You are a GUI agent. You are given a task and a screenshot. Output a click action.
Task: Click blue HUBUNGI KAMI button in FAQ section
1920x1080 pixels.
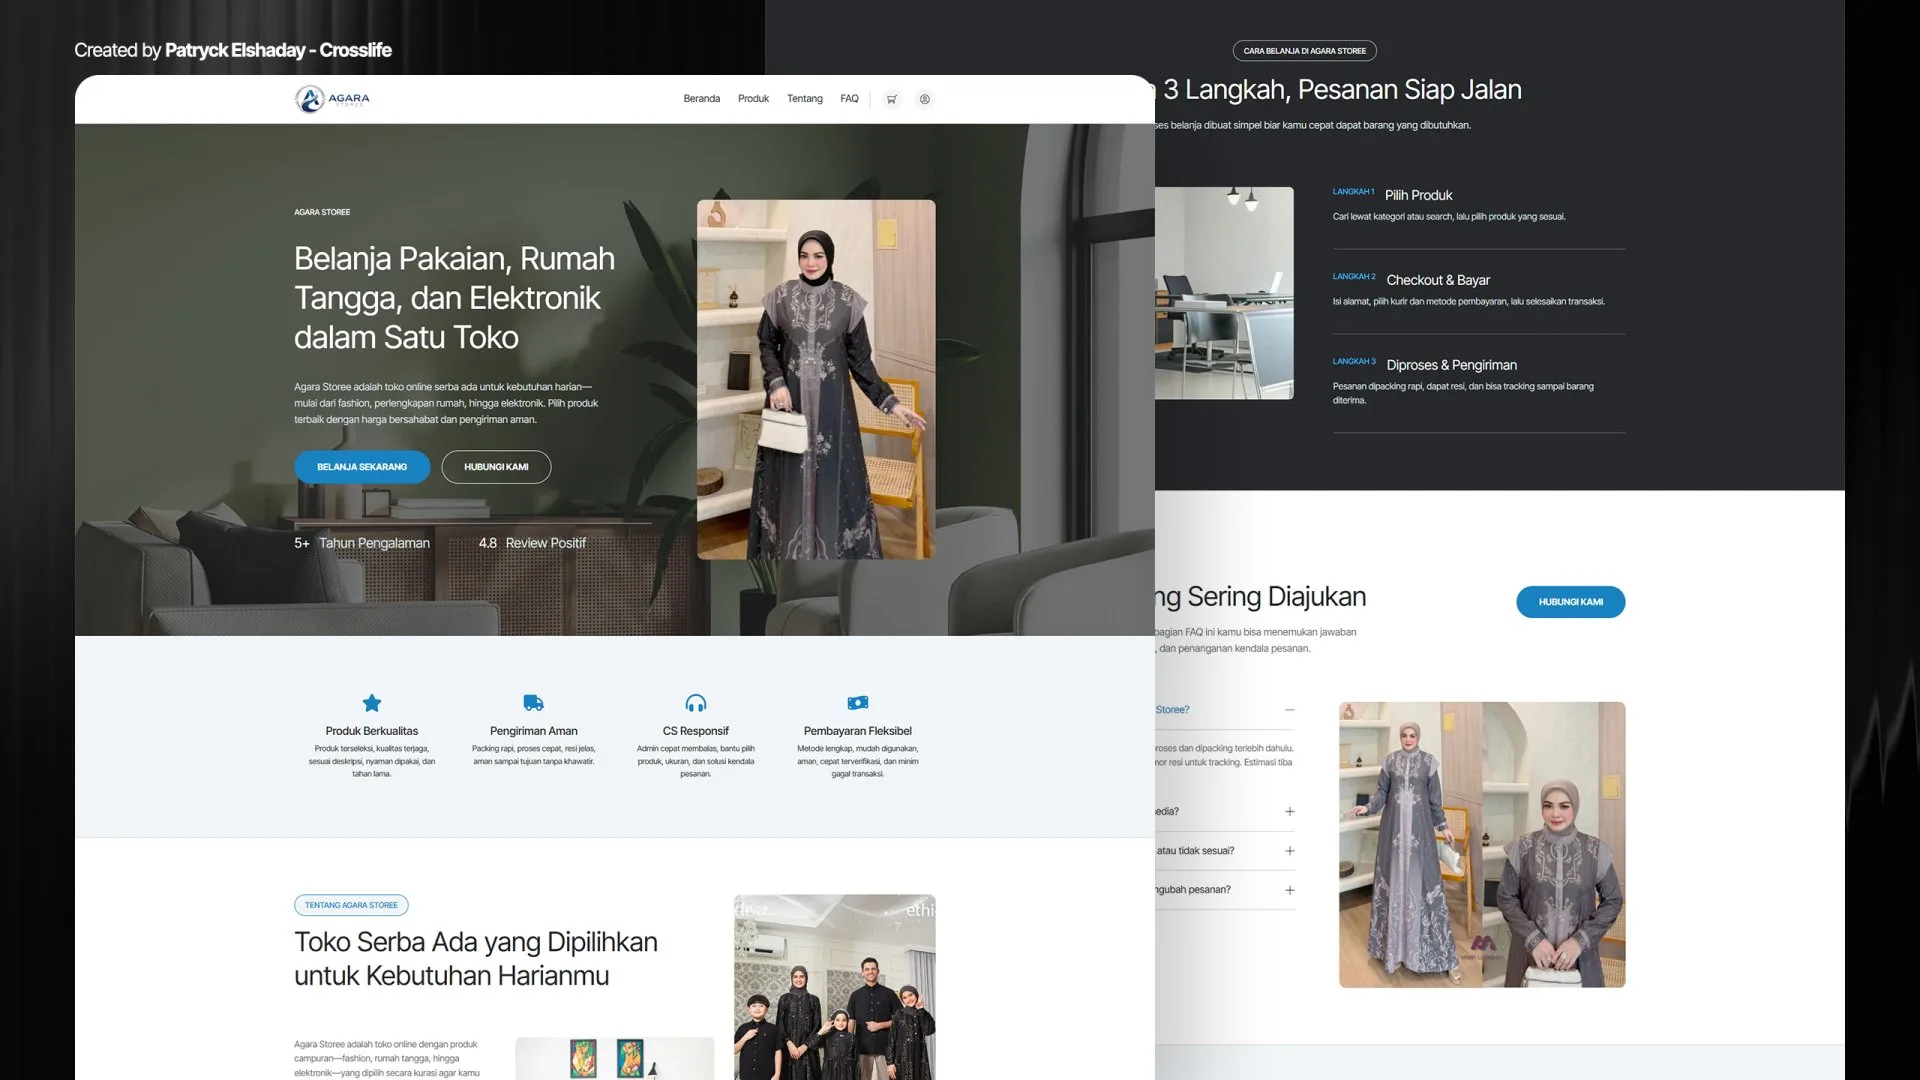point(1571,602)
